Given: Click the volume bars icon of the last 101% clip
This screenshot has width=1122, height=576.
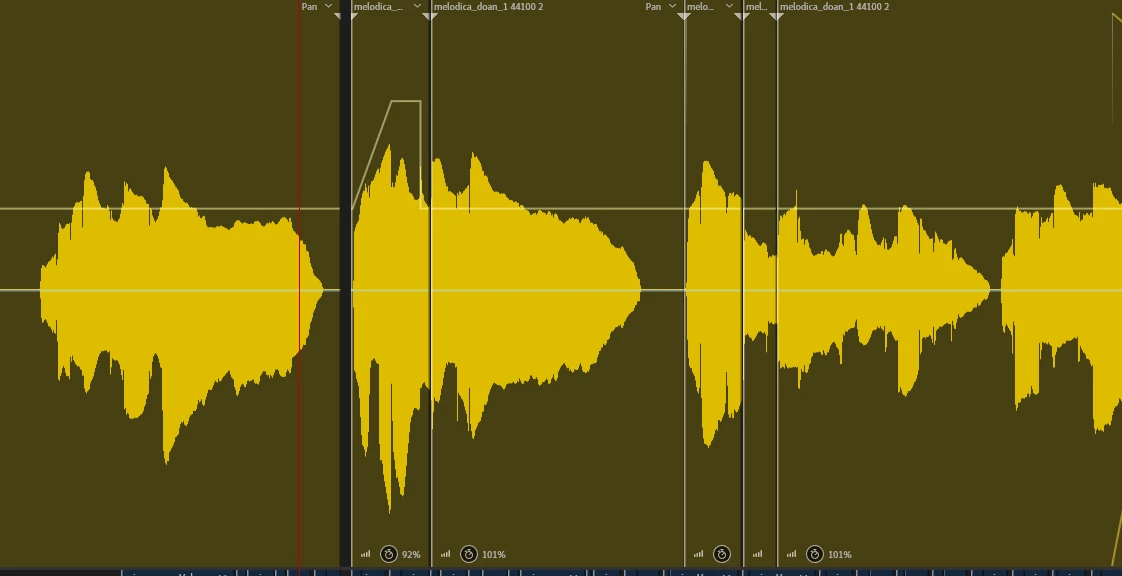Looking at the screenshot, I should pyautogui.click(x=791, y=554).
